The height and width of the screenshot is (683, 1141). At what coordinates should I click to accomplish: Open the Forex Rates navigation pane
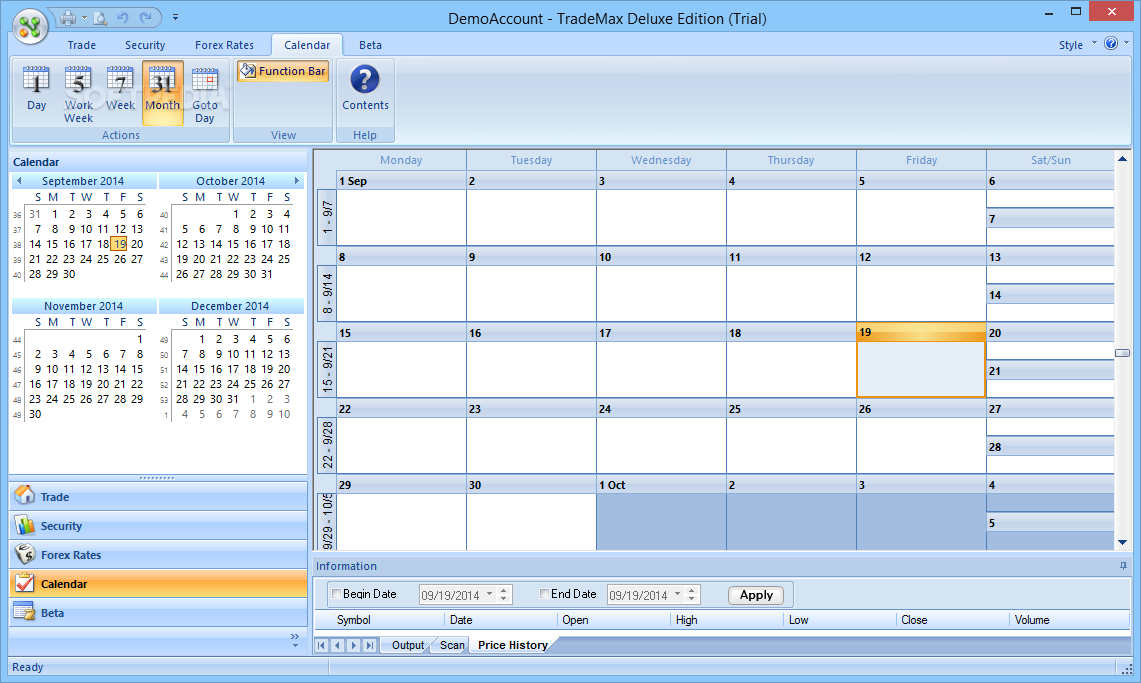pyautogui.click(x=158, y=555)
